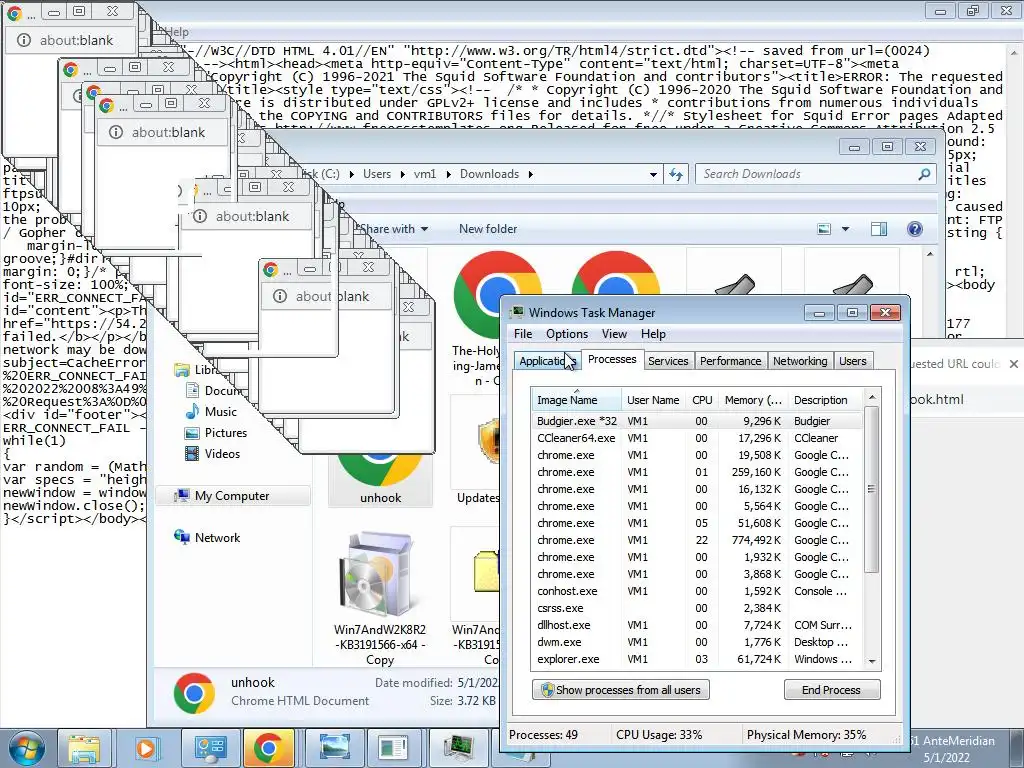This screenshot has height=768, width=1024.
Task: Select the dllhost.exe process row
Action: pos(696,625)
